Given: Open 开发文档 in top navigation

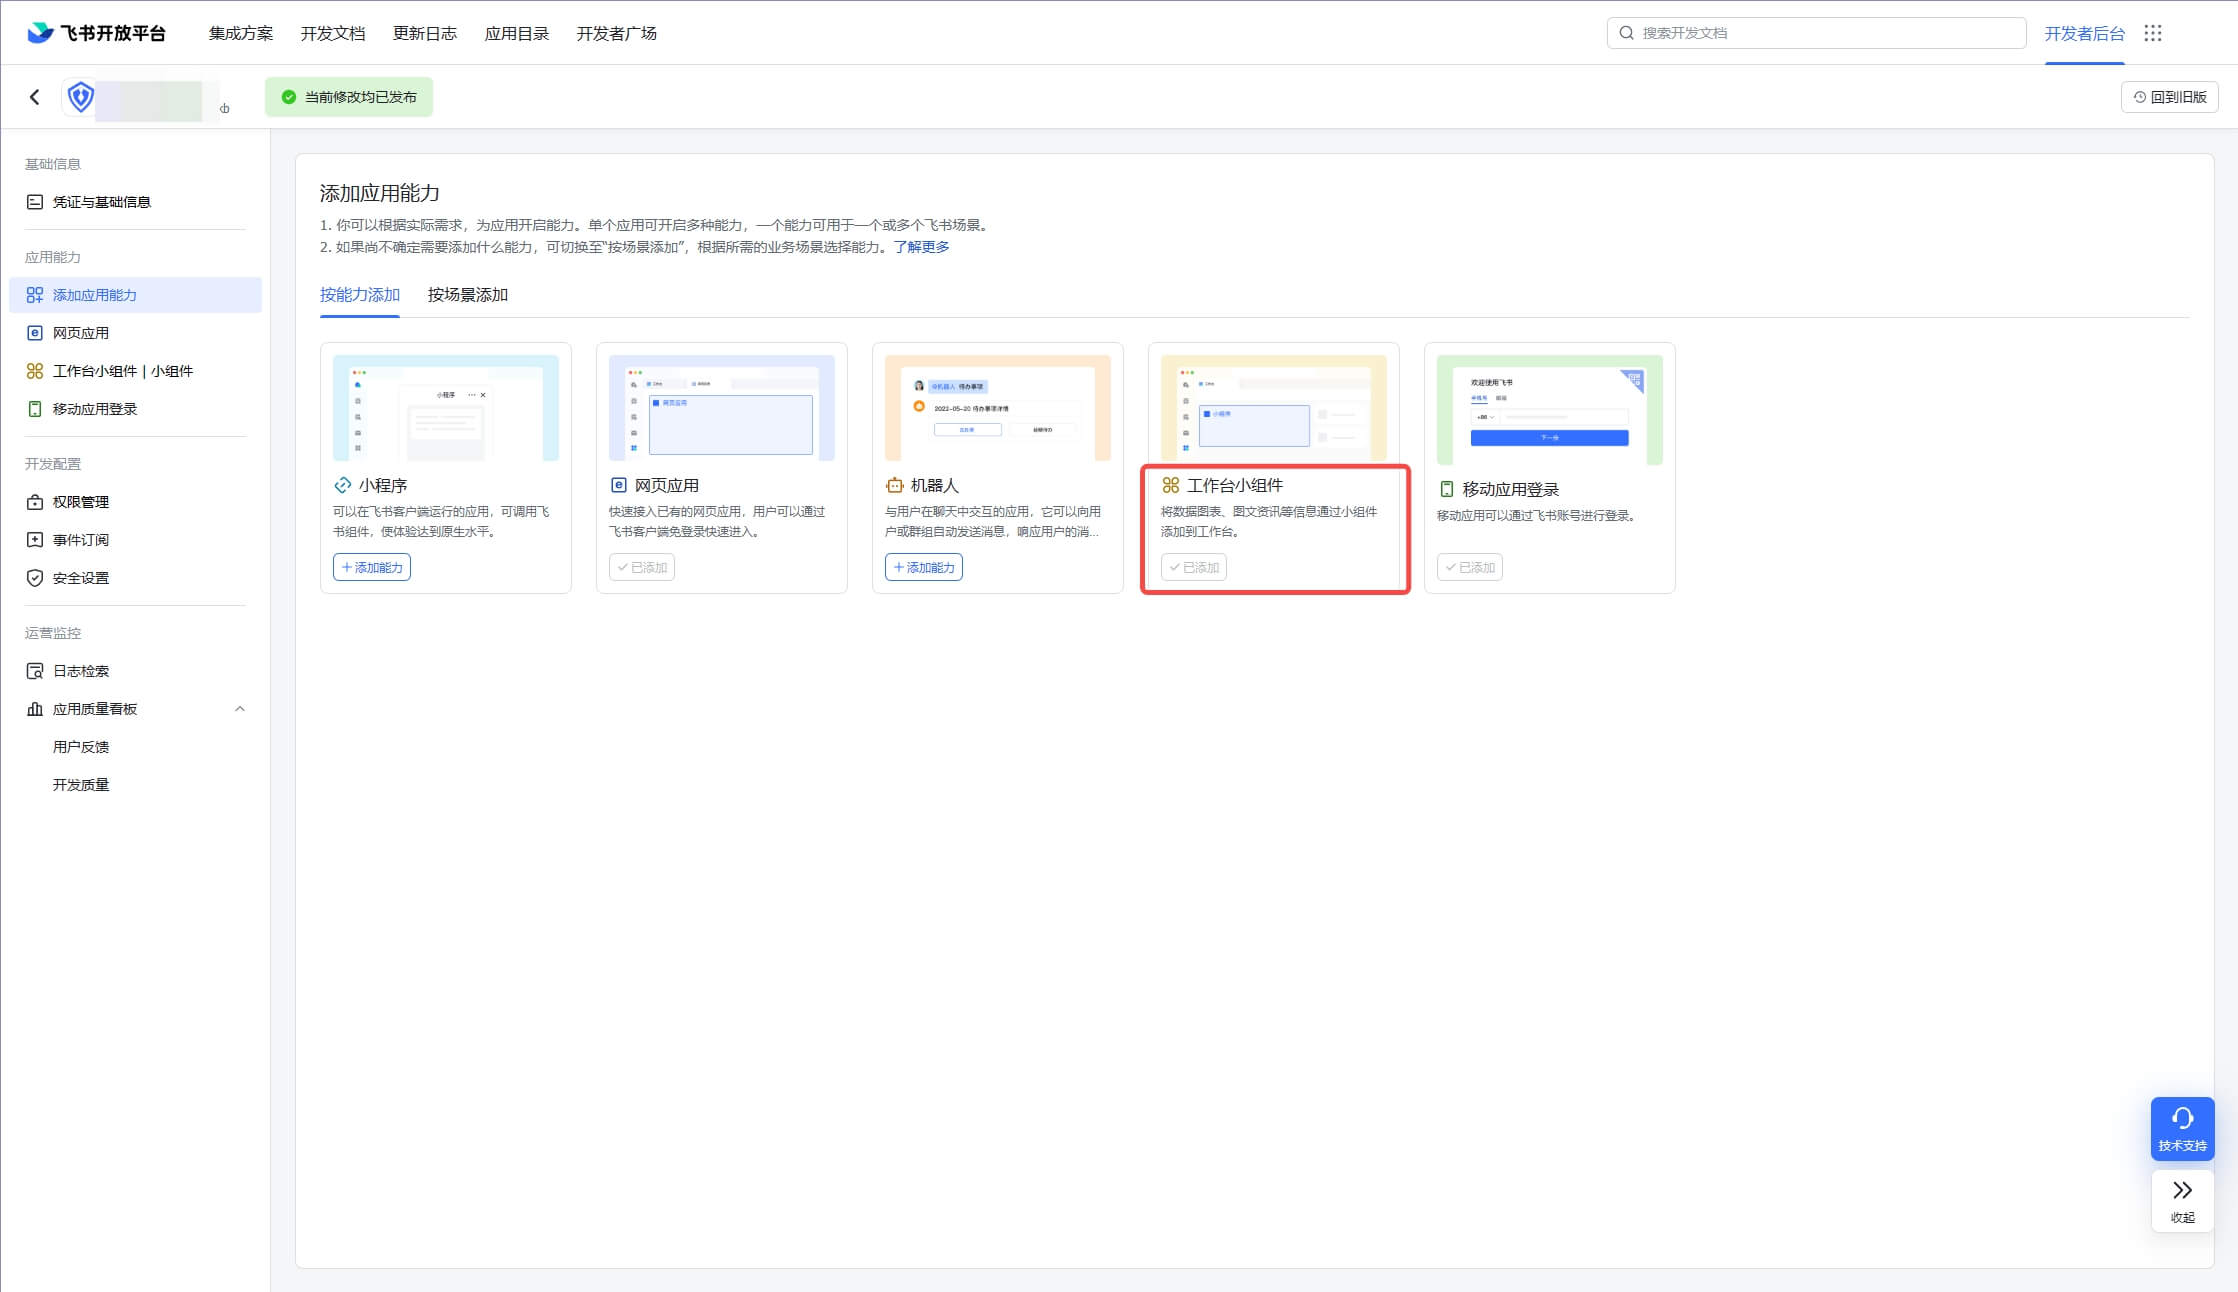Looking at the screenshot, I should [332, 33].
